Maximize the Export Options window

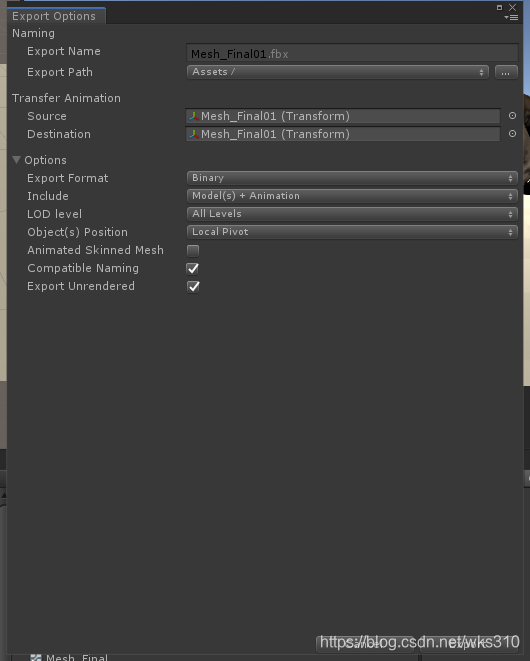click(x=499, y=7)
